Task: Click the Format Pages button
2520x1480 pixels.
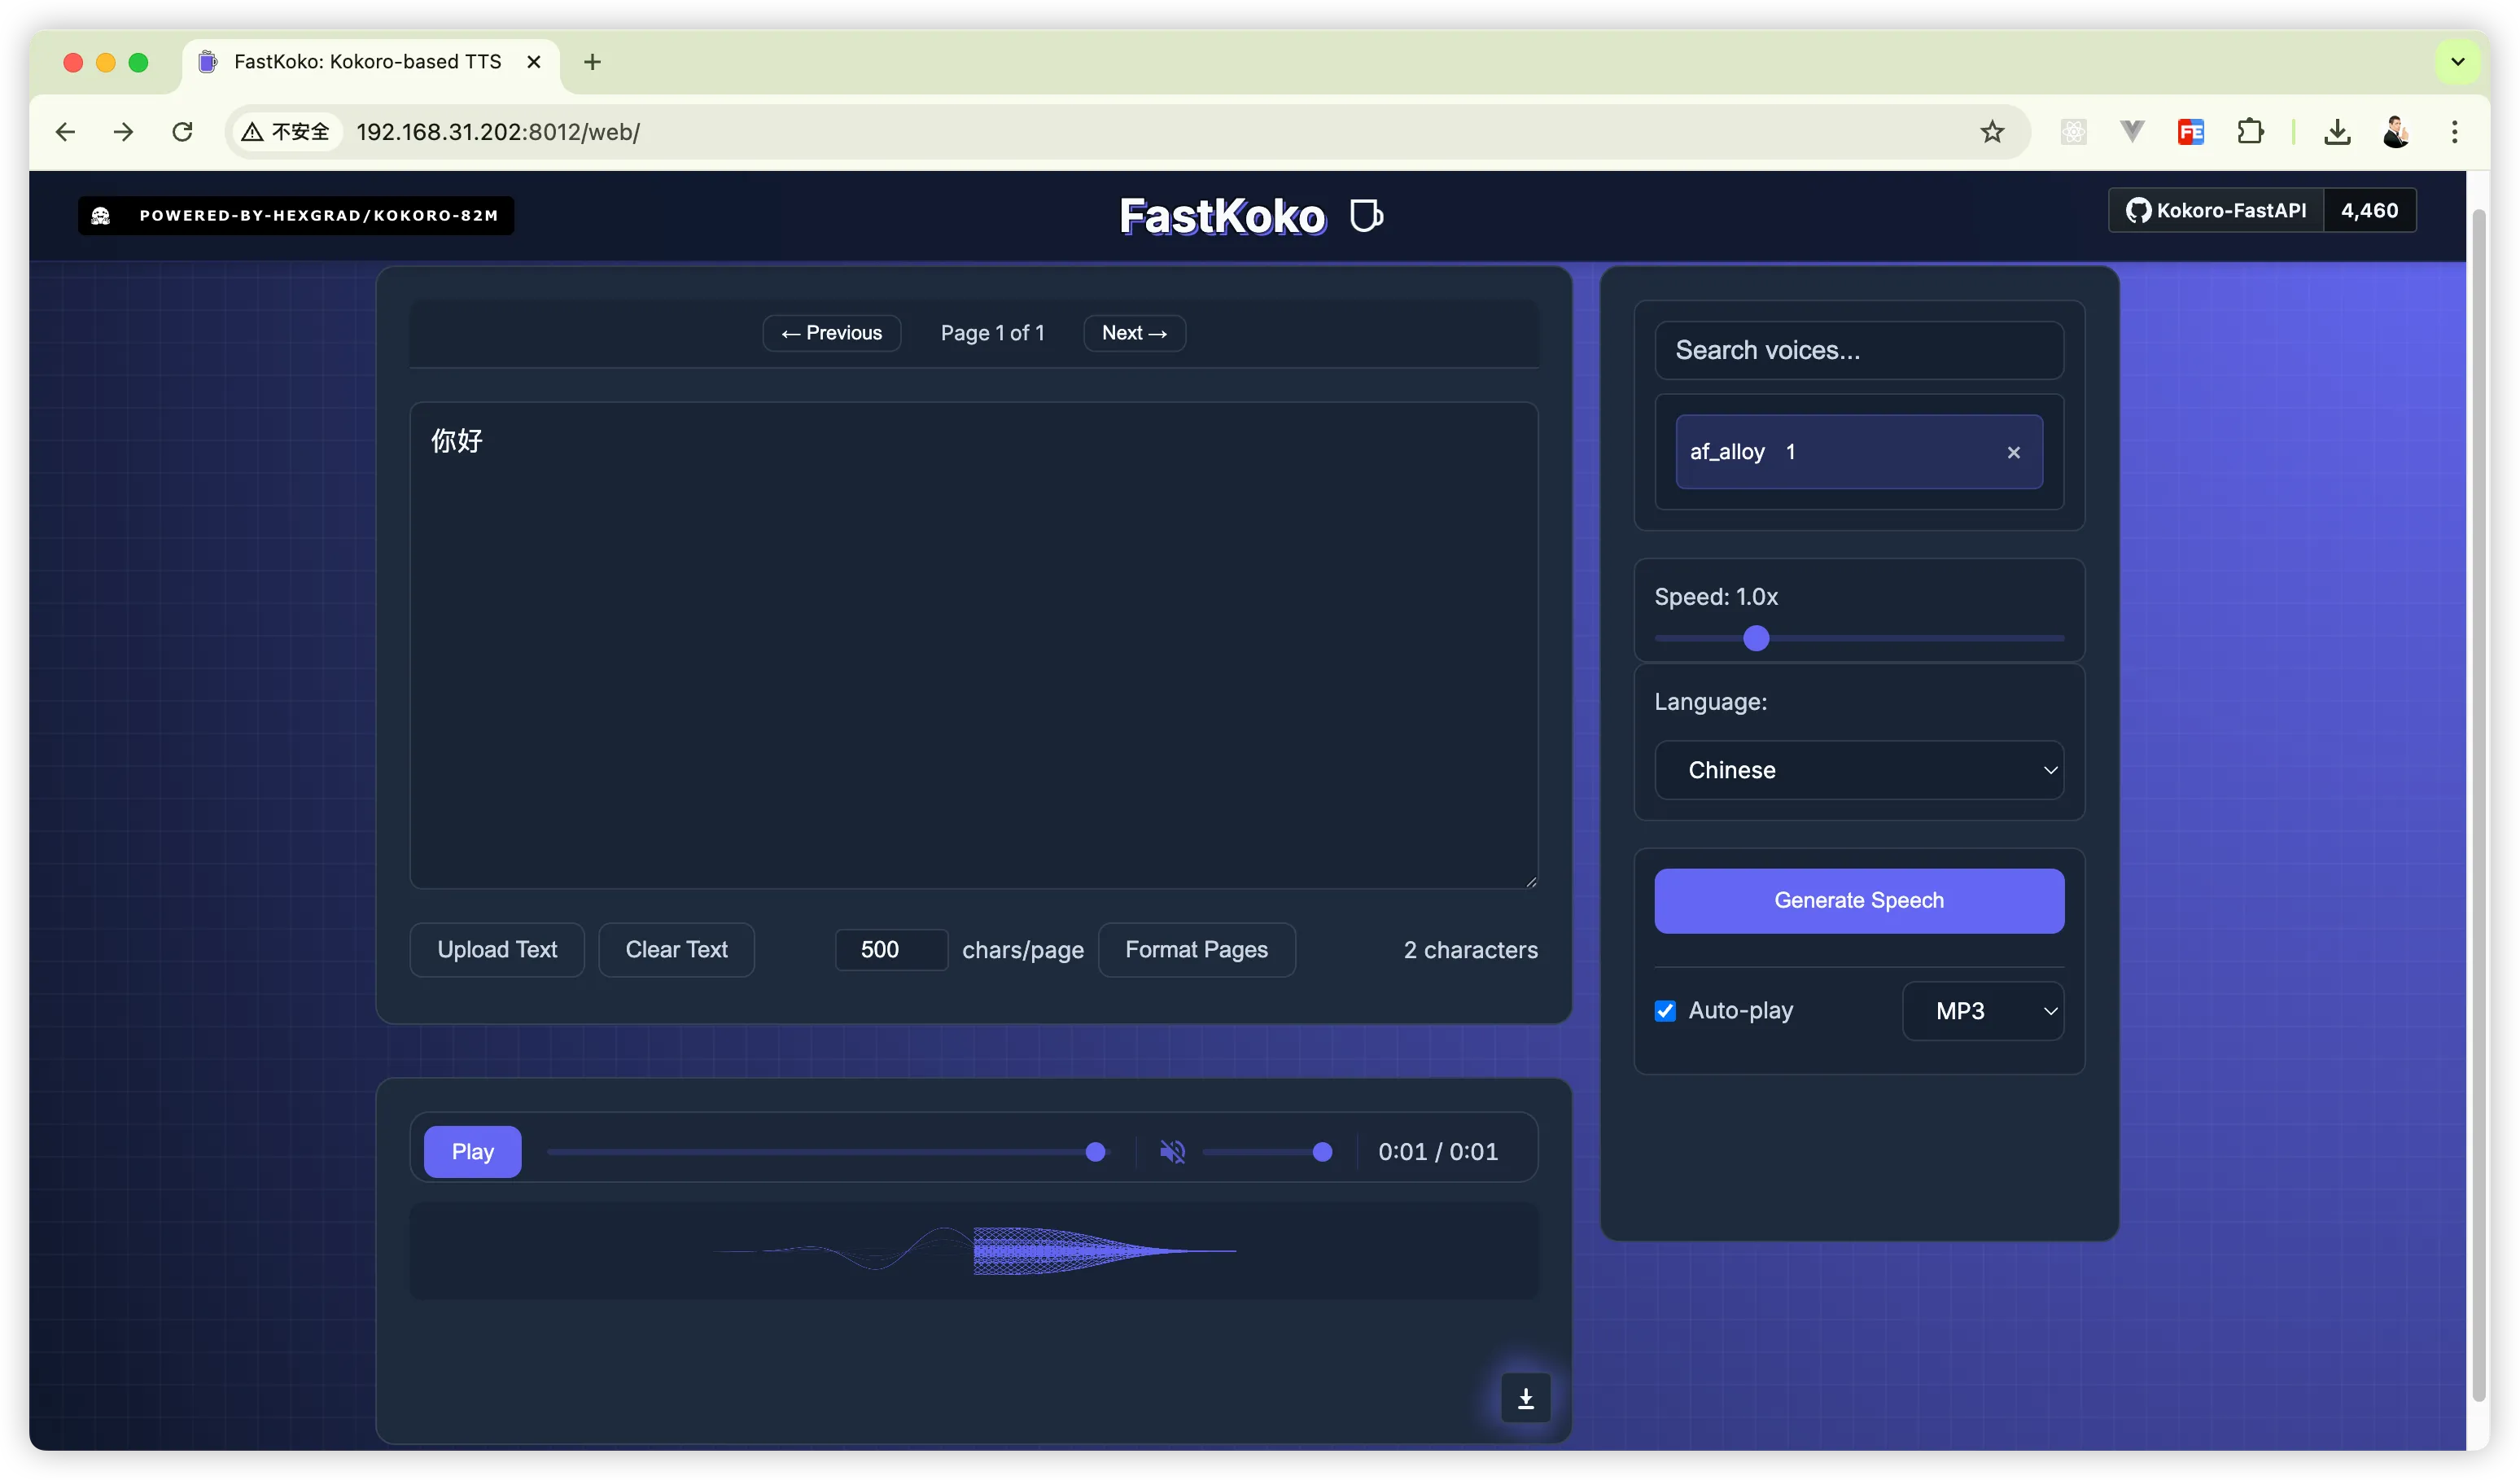Action: coord(1197,950)
